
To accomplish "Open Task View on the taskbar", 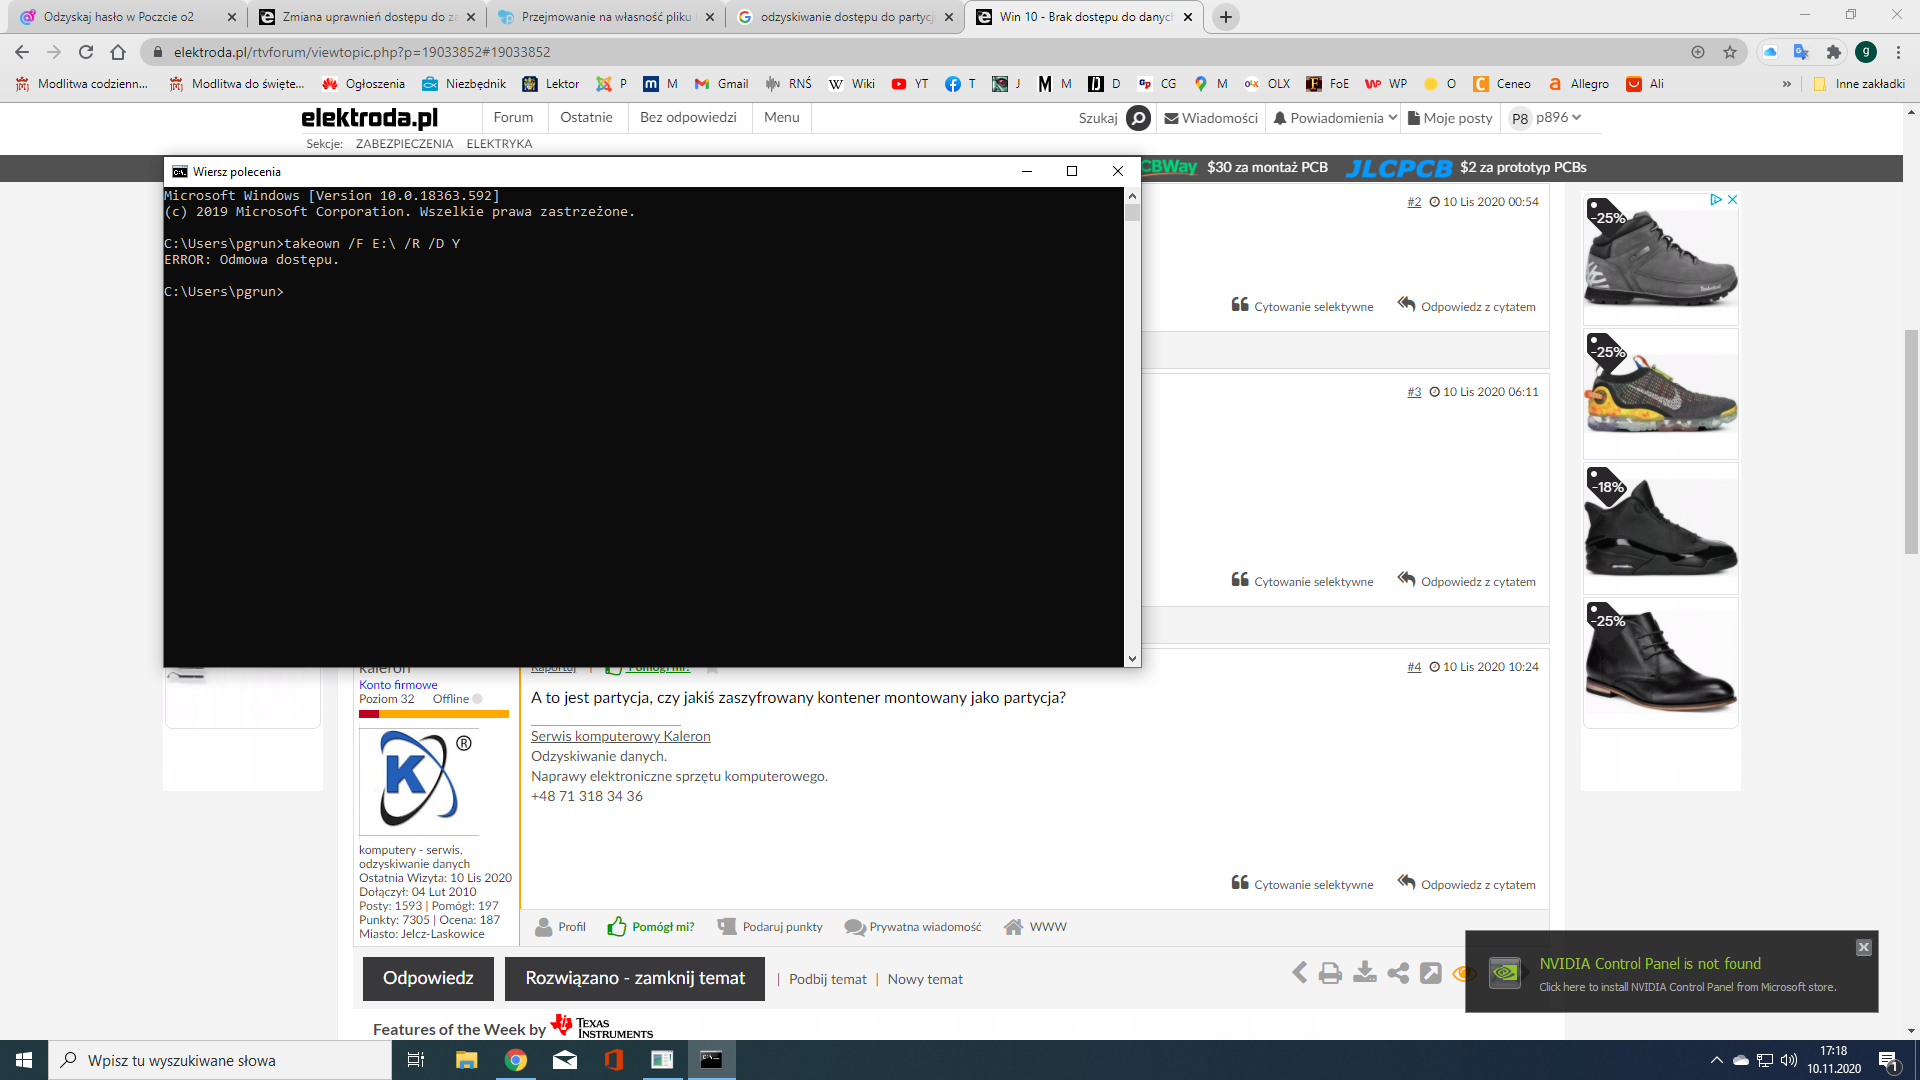I will (416, 1060).
